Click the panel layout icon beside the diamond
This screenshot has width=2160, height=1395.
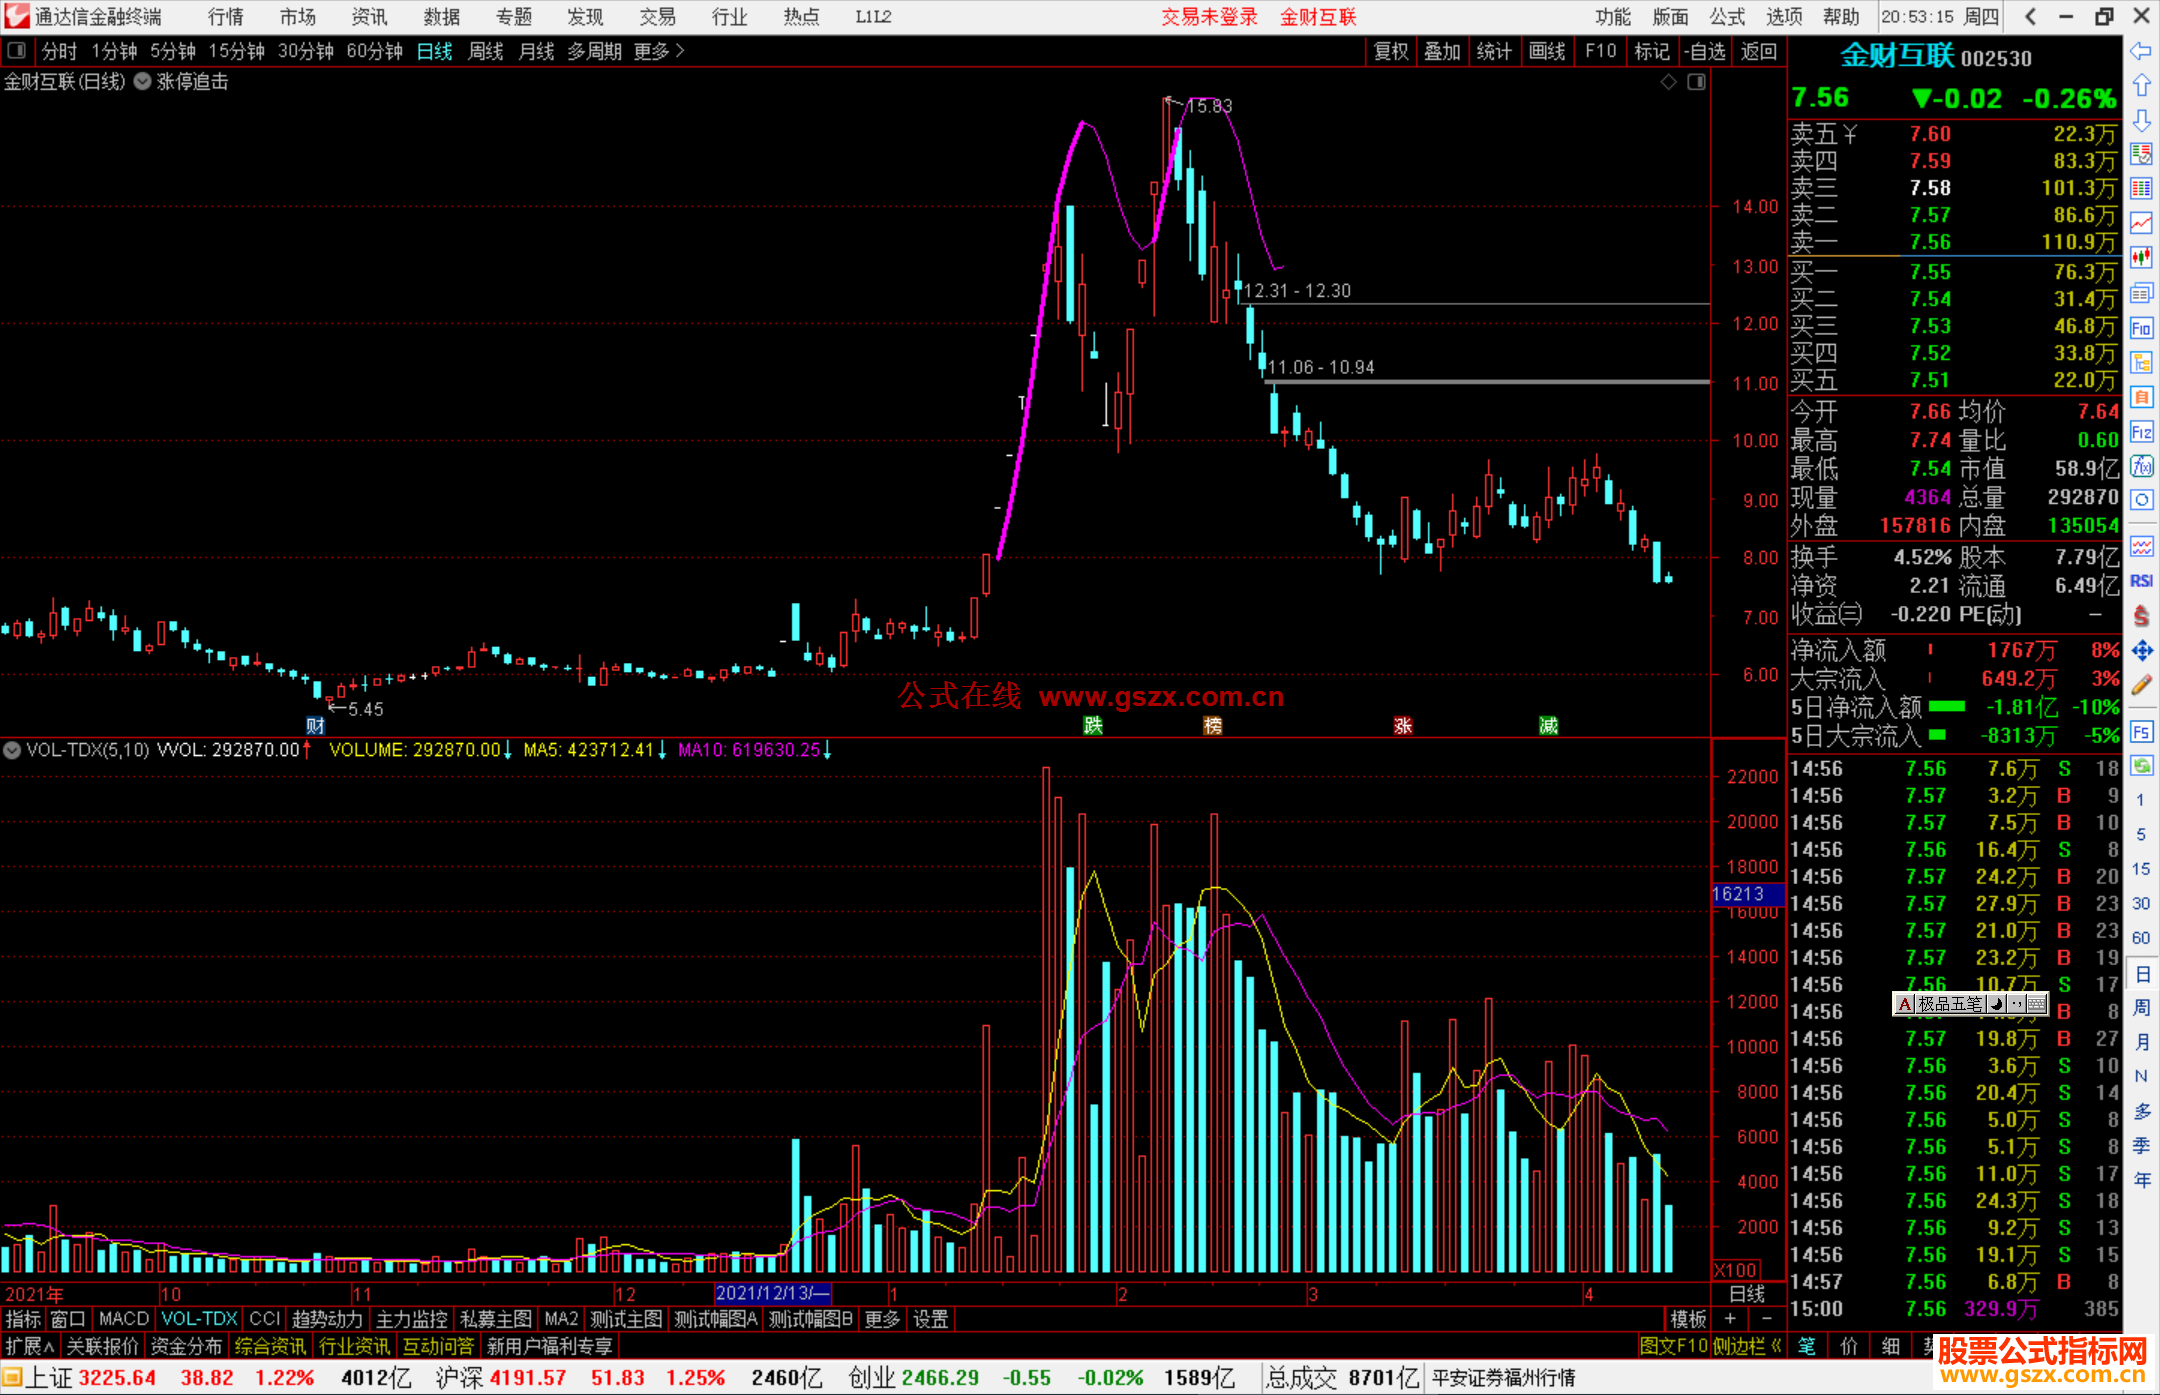(1696, 82)
